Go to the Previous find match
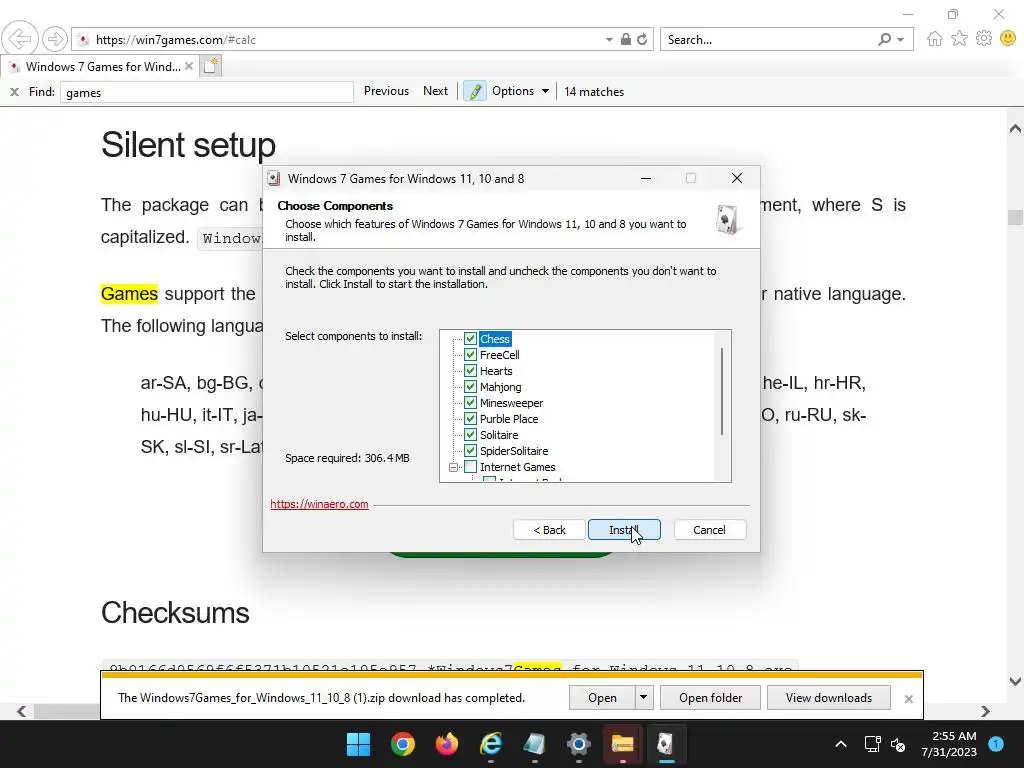Screen dimensions: 1024x768 pos(386,91)
